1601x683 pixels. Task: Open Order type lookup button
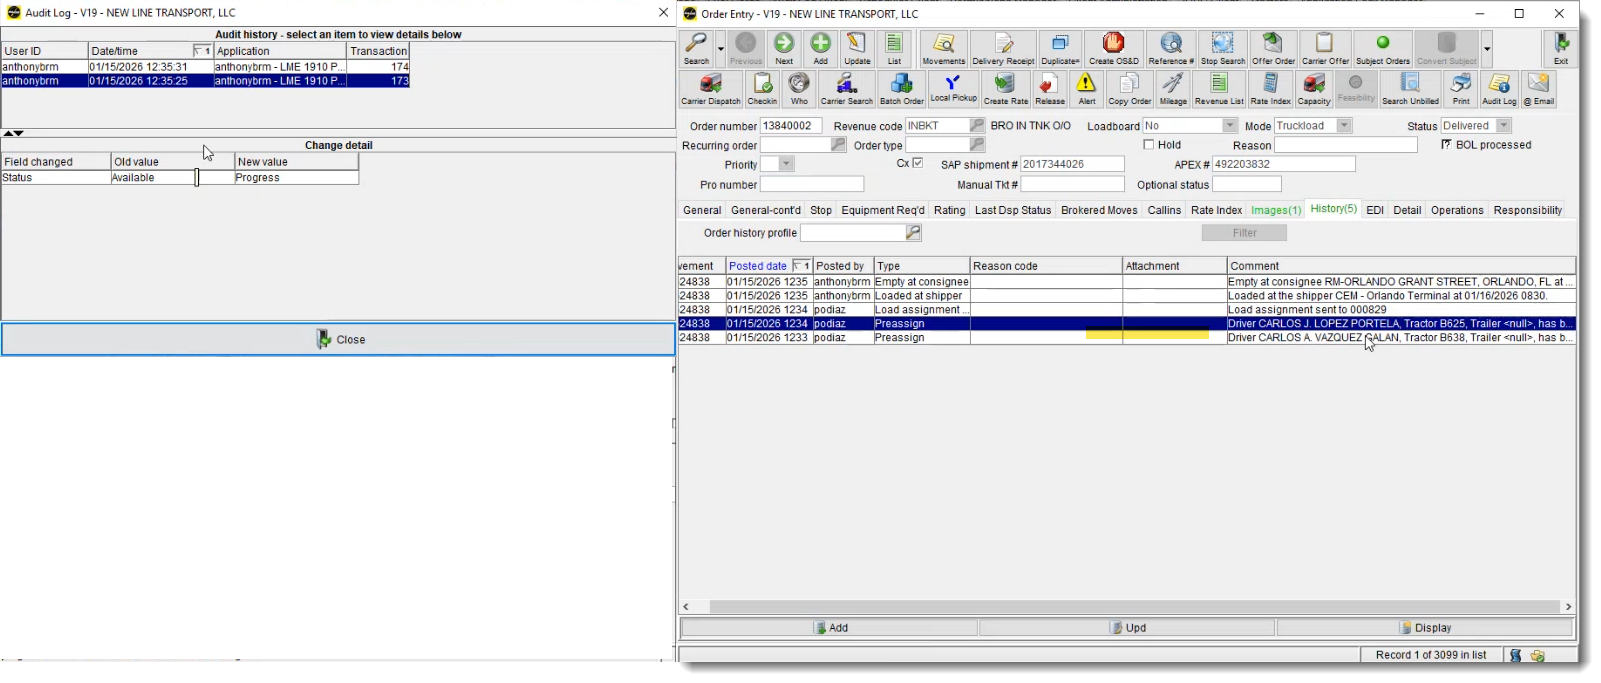tap(977, 145)
